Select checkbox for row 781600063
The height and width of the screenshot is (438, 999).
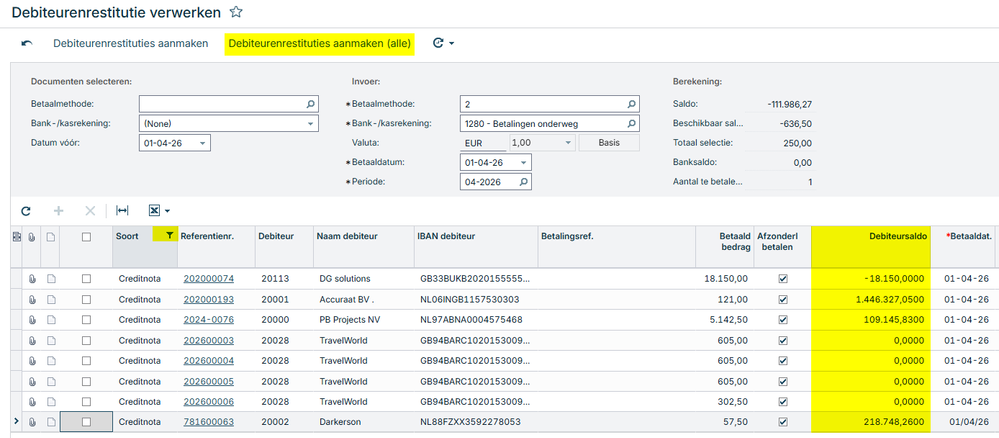click(x=86, y=421)
